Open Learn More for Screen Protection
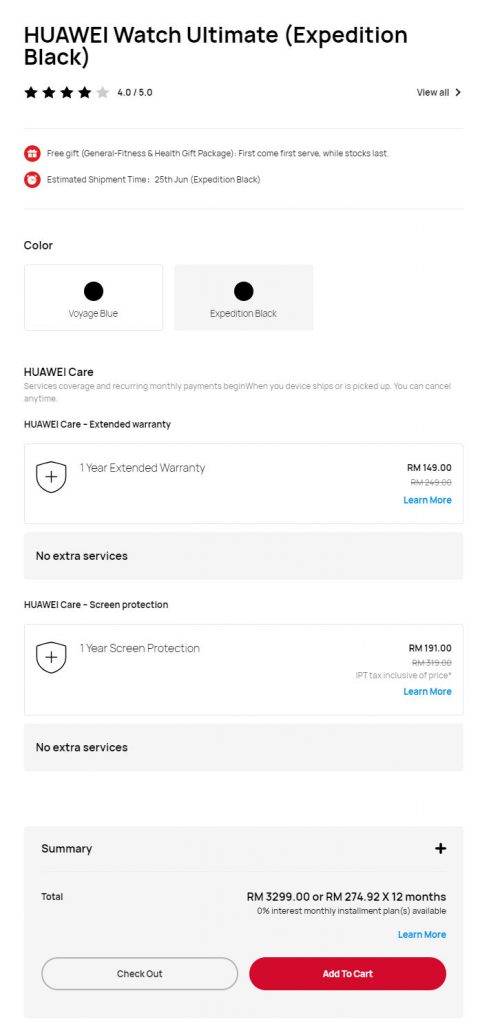The image size is (480, 1024). (x=427, y=692)
